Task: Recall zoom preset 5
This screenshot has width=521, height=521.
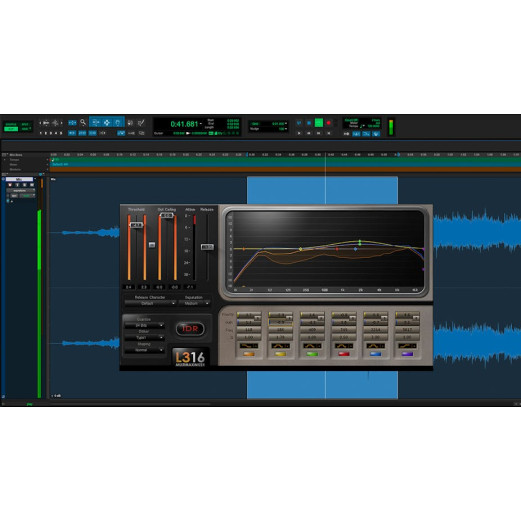Action: 61,133
